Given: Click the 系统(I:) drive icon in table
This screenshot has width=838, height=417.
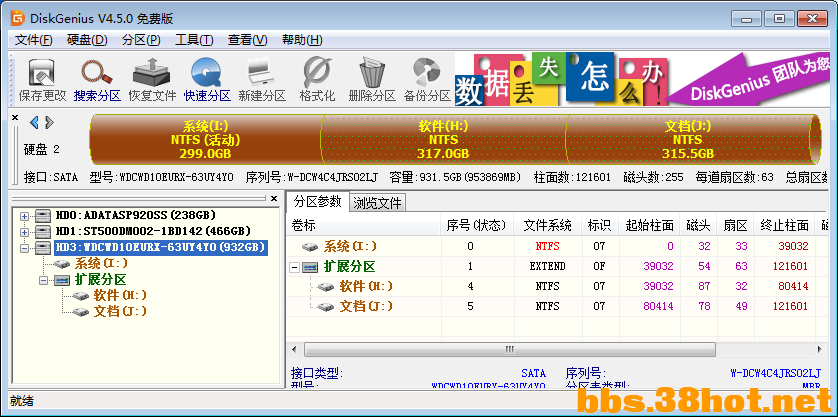Looking at the screenshot, I should (x=310, y=247).
